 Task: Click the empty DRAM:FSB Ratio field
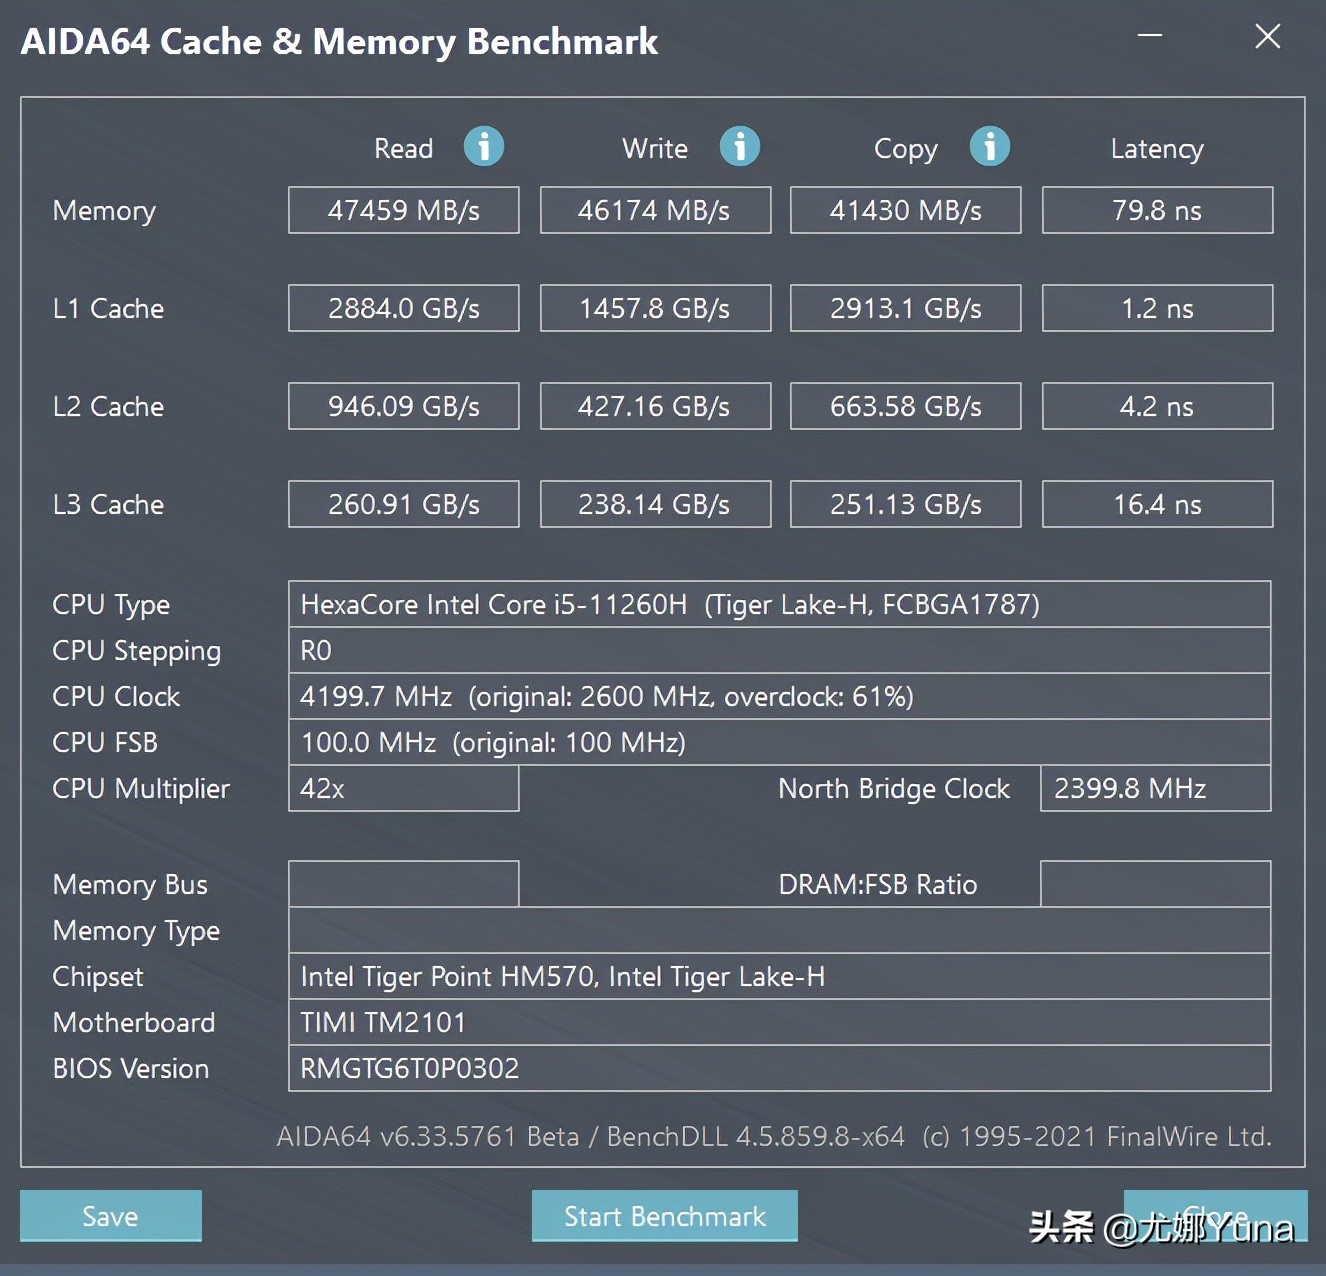pos(1156,884)
